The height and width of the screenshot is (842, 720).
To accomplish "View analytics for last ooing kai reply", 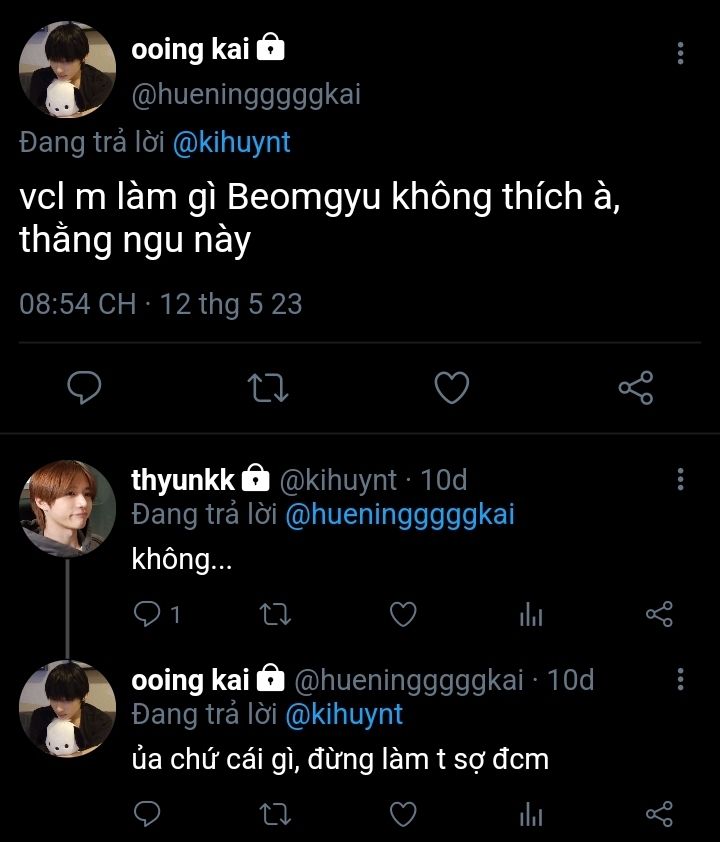I will tap(531, 815).
